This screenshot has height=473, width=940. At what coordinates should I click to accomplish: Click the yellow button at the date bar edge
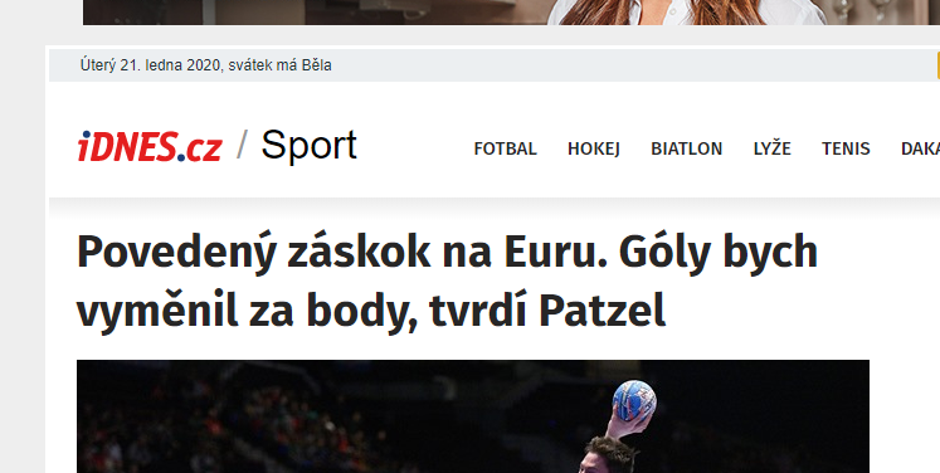(938, 65)
